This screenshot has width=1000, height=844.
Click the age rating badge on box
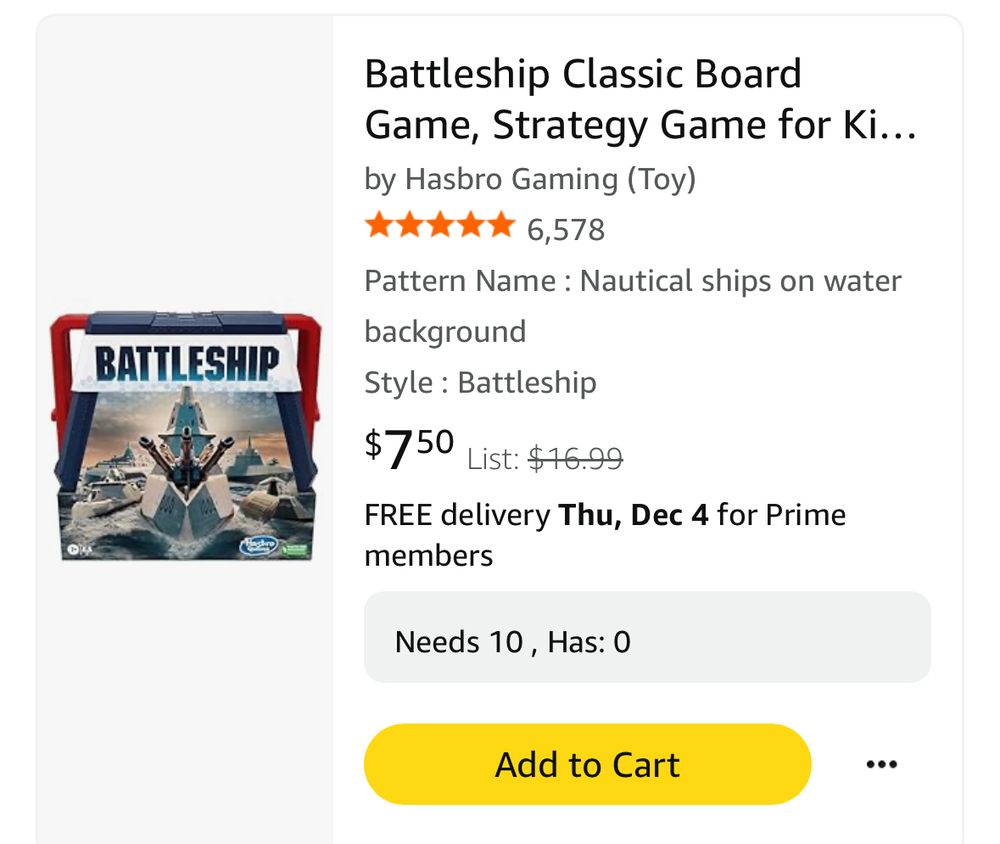(76, 549)
